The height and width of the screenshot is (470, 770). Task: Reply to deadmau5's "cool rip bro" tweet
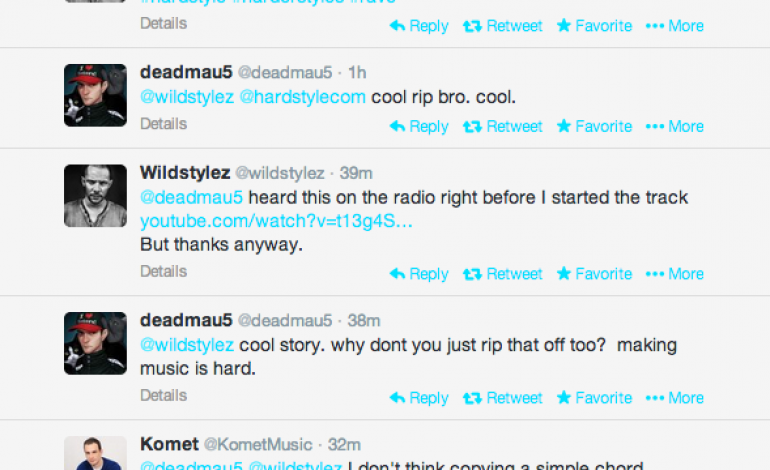pos(419,126)
